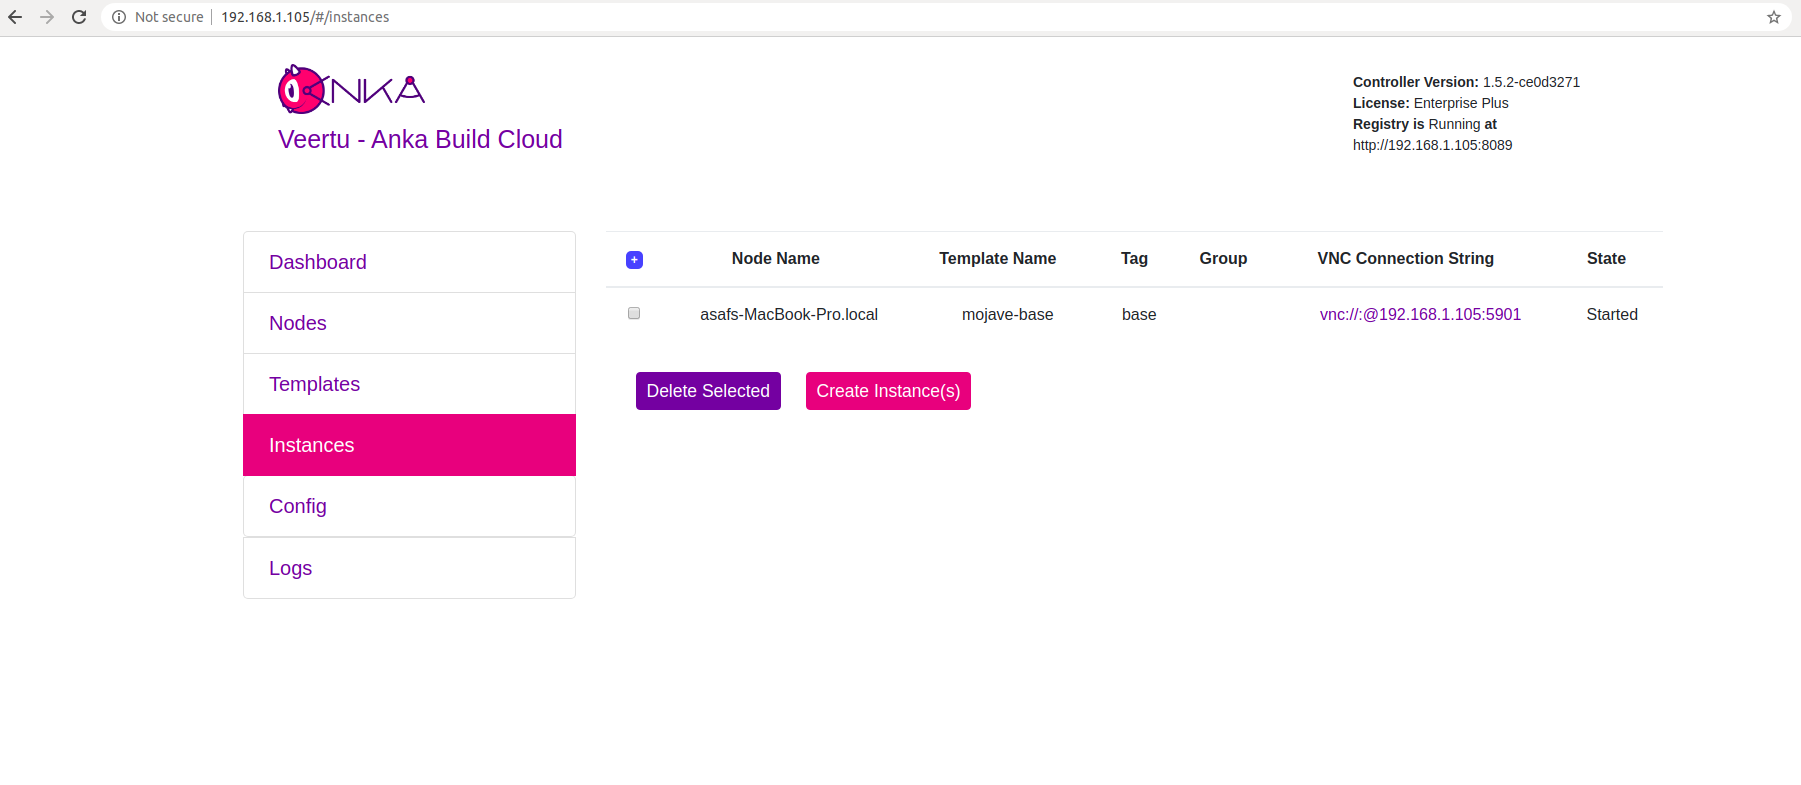The height and width of the screenshot is (785, 1801).
Task: Bookmark this page using the star icon
Action: (x=1773, y=17)
